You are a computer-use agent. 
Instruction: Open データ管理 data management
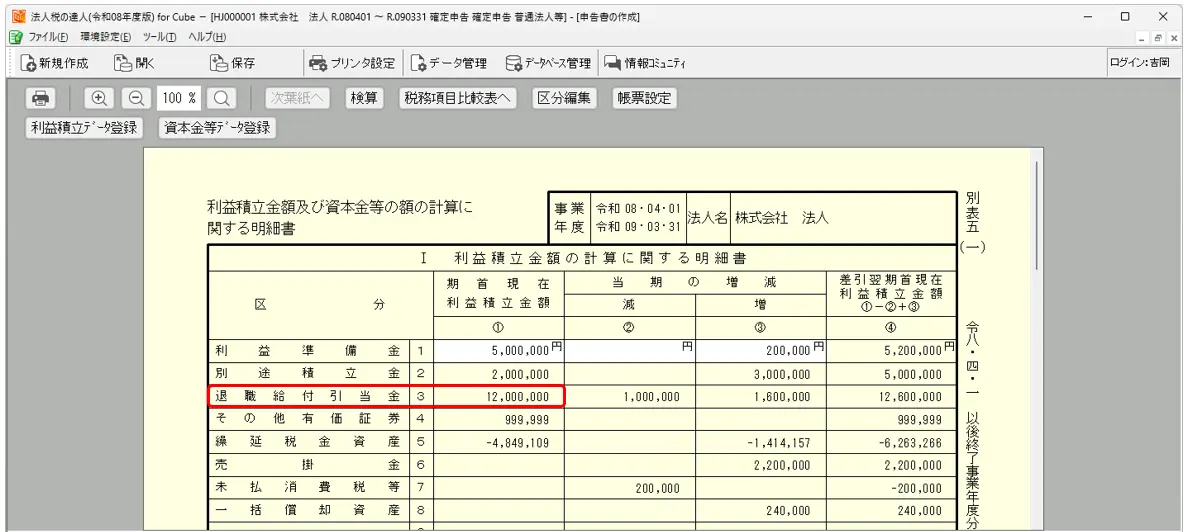[x=449, y=64]
